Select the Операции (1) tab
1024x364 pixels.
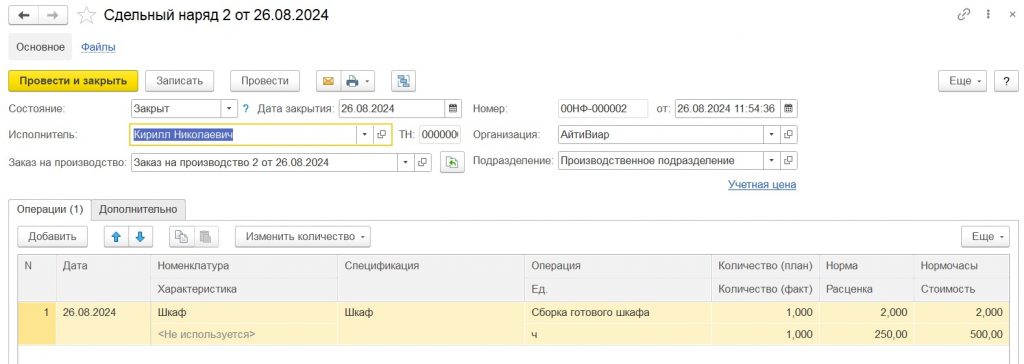click(50, 209)
